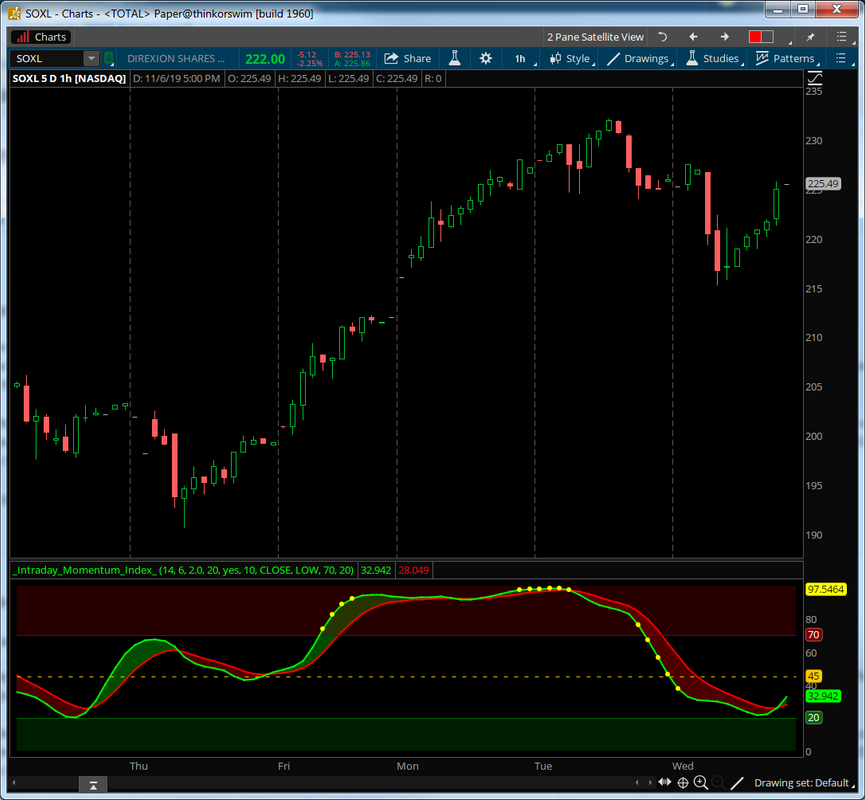This screenshot has height=800, width=865.
Task: Click the 225.49 price axis bubble
Action: coord(823,184)
